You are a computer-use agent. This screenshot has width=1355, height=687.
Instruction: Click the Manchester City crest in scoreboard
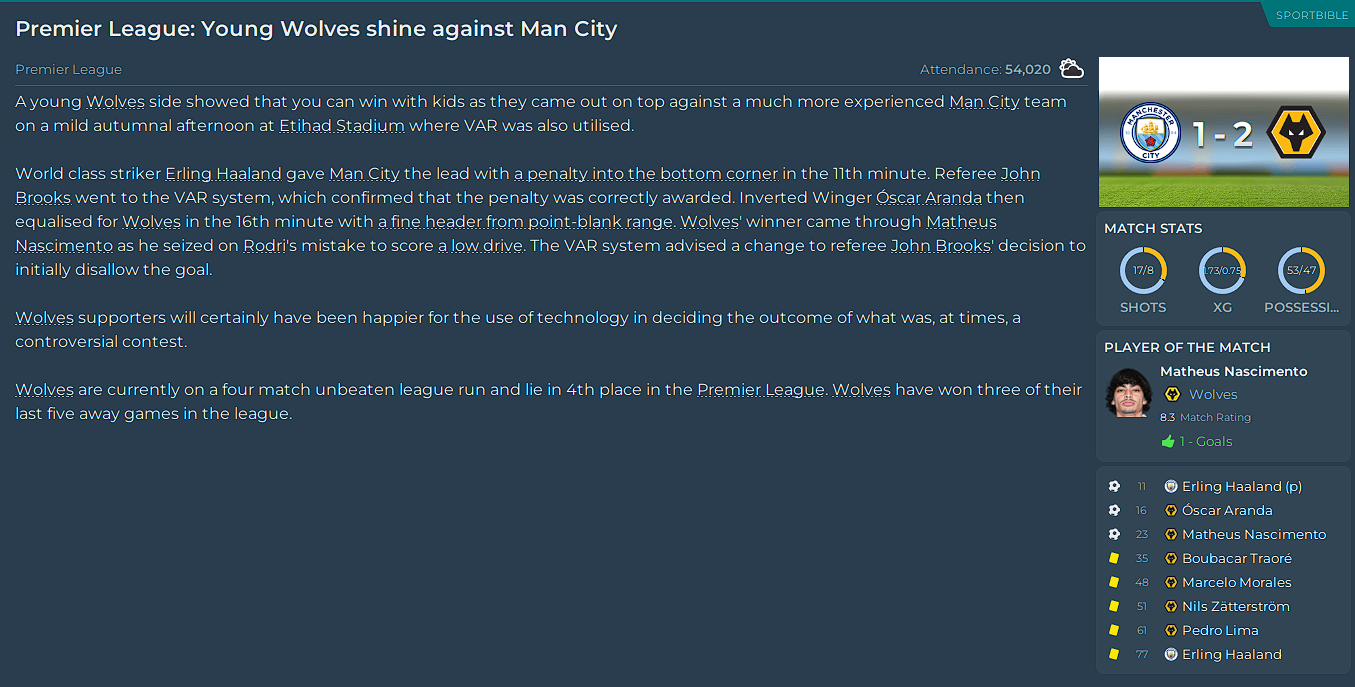coord(1149,133)
